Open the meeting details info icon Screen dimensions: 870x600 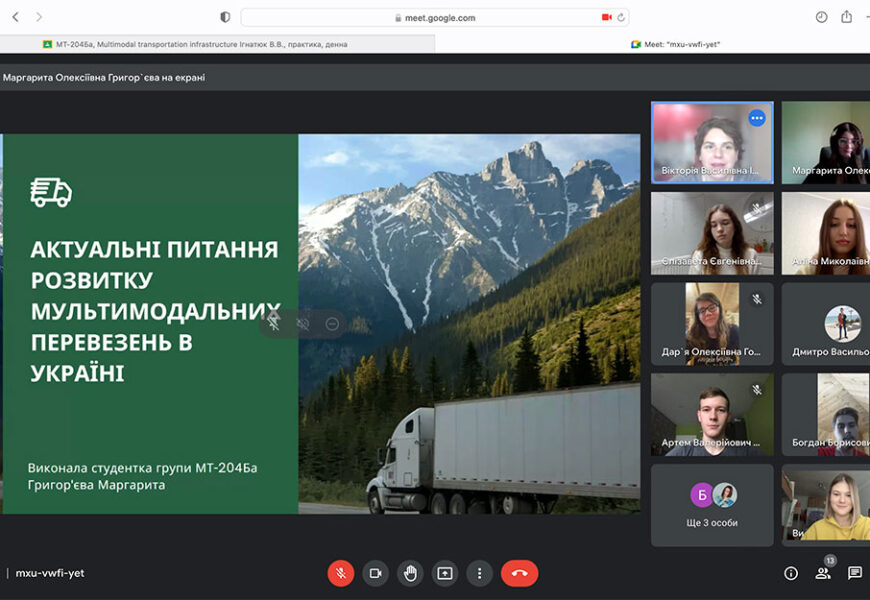[791, 573]
